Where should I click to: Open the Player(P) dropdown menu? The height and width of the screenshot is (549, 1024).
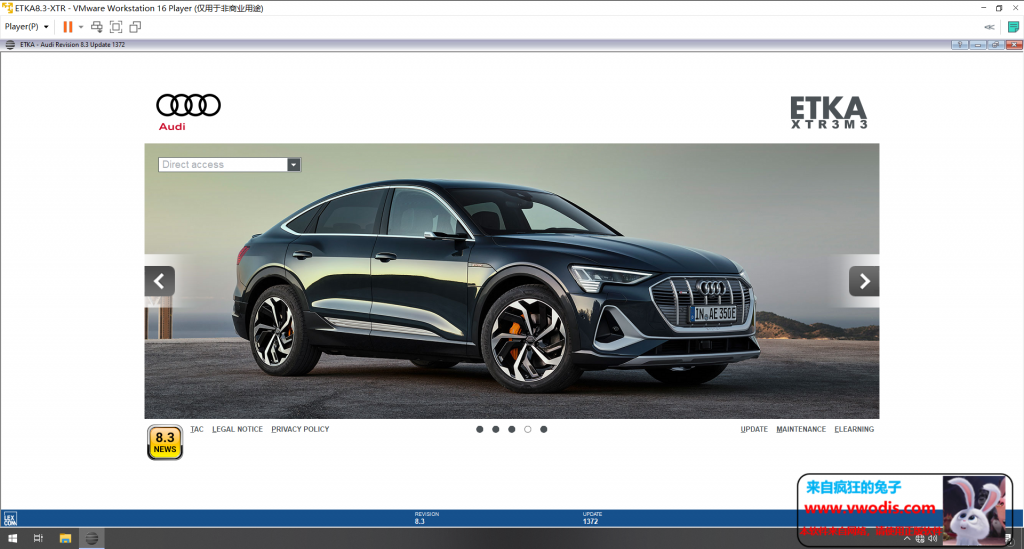[x=27, y=27]
